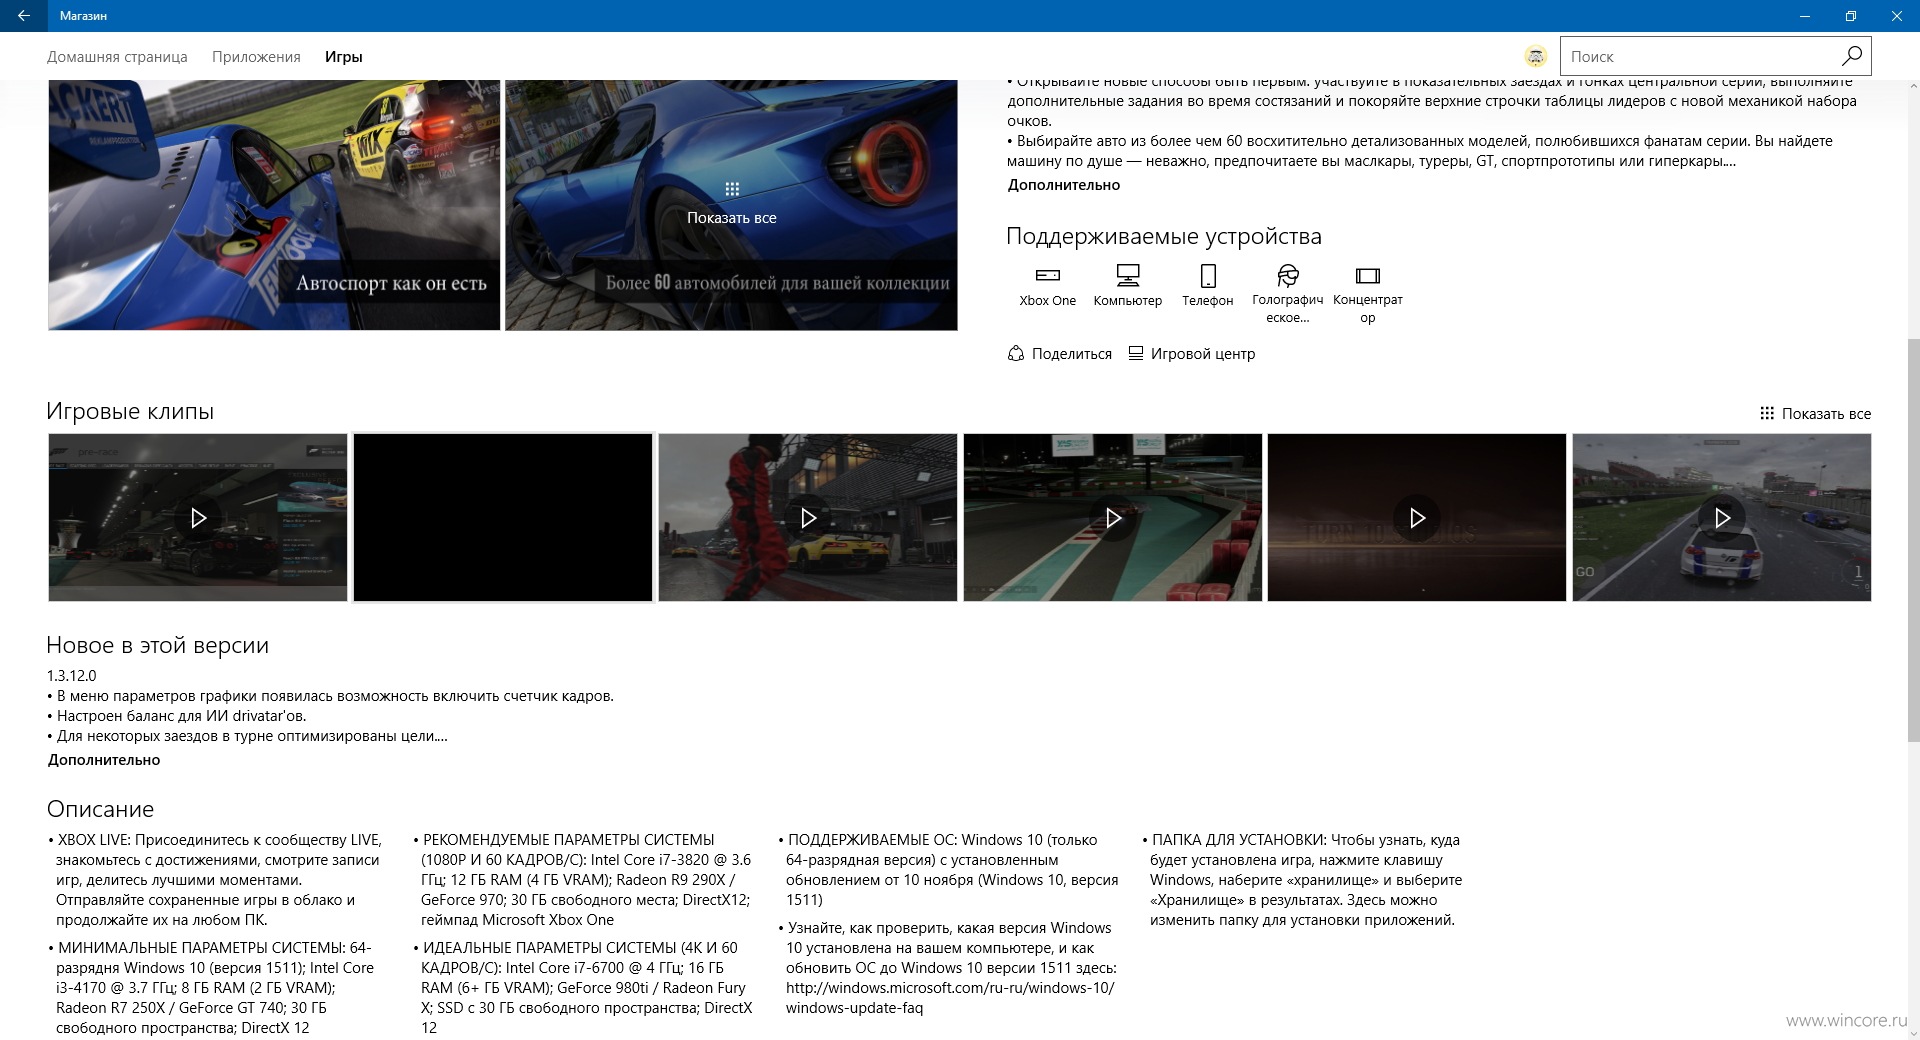Minimize the Магазин window
The image size is (1920, 1040).
click(x=1804, y=16)
